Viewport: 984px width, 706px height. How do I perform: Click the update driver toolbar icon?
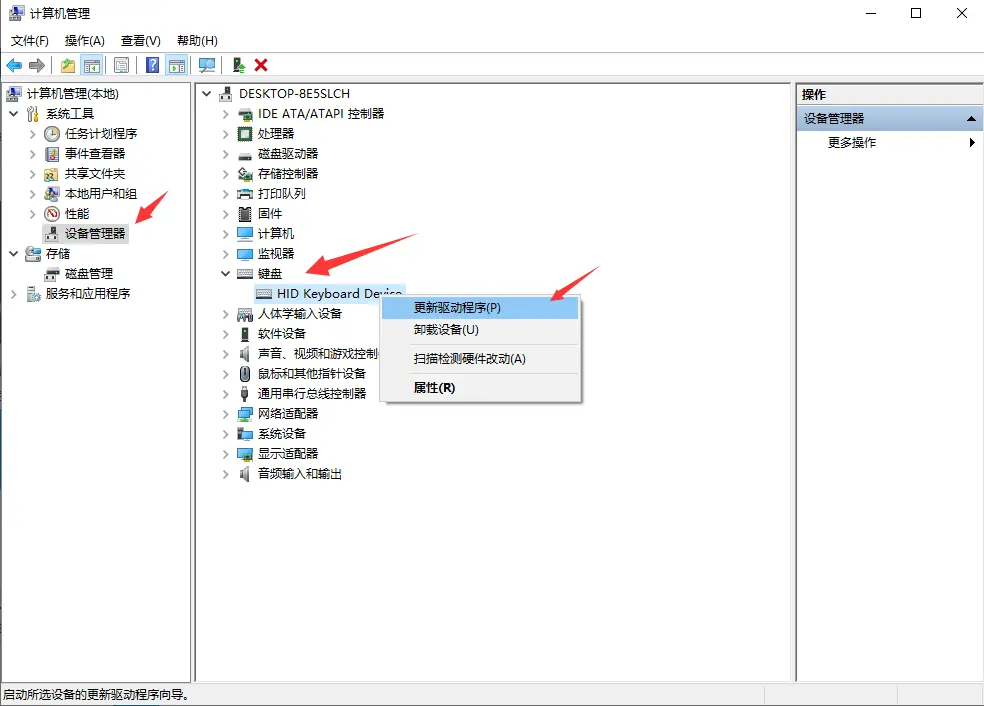coord(238,65)
